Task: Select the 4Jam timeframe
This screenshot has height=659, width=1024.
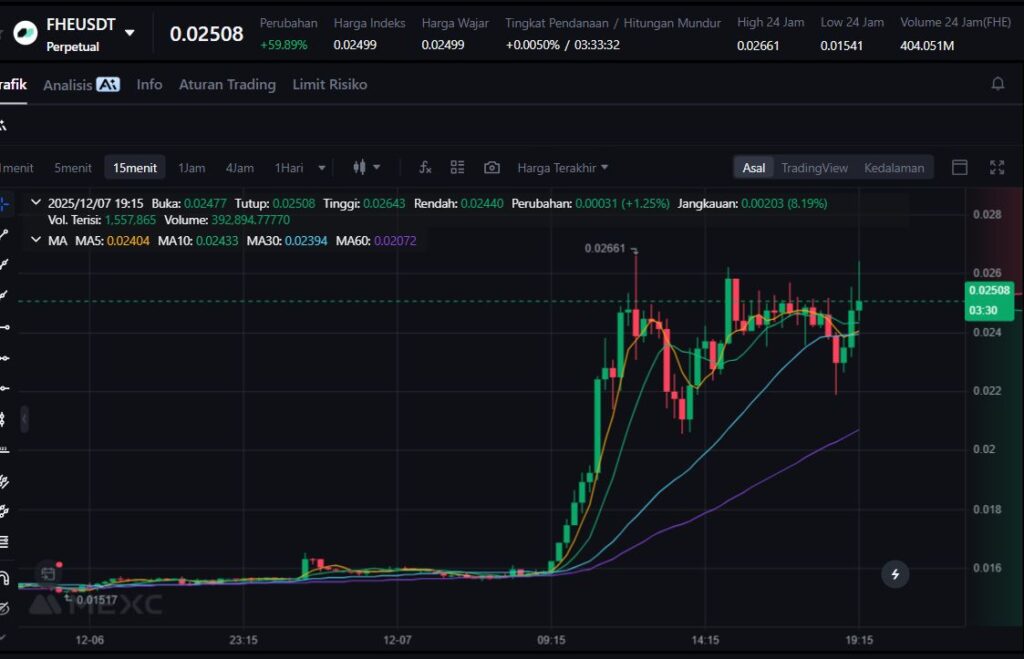Action: [x=239, y=168]
